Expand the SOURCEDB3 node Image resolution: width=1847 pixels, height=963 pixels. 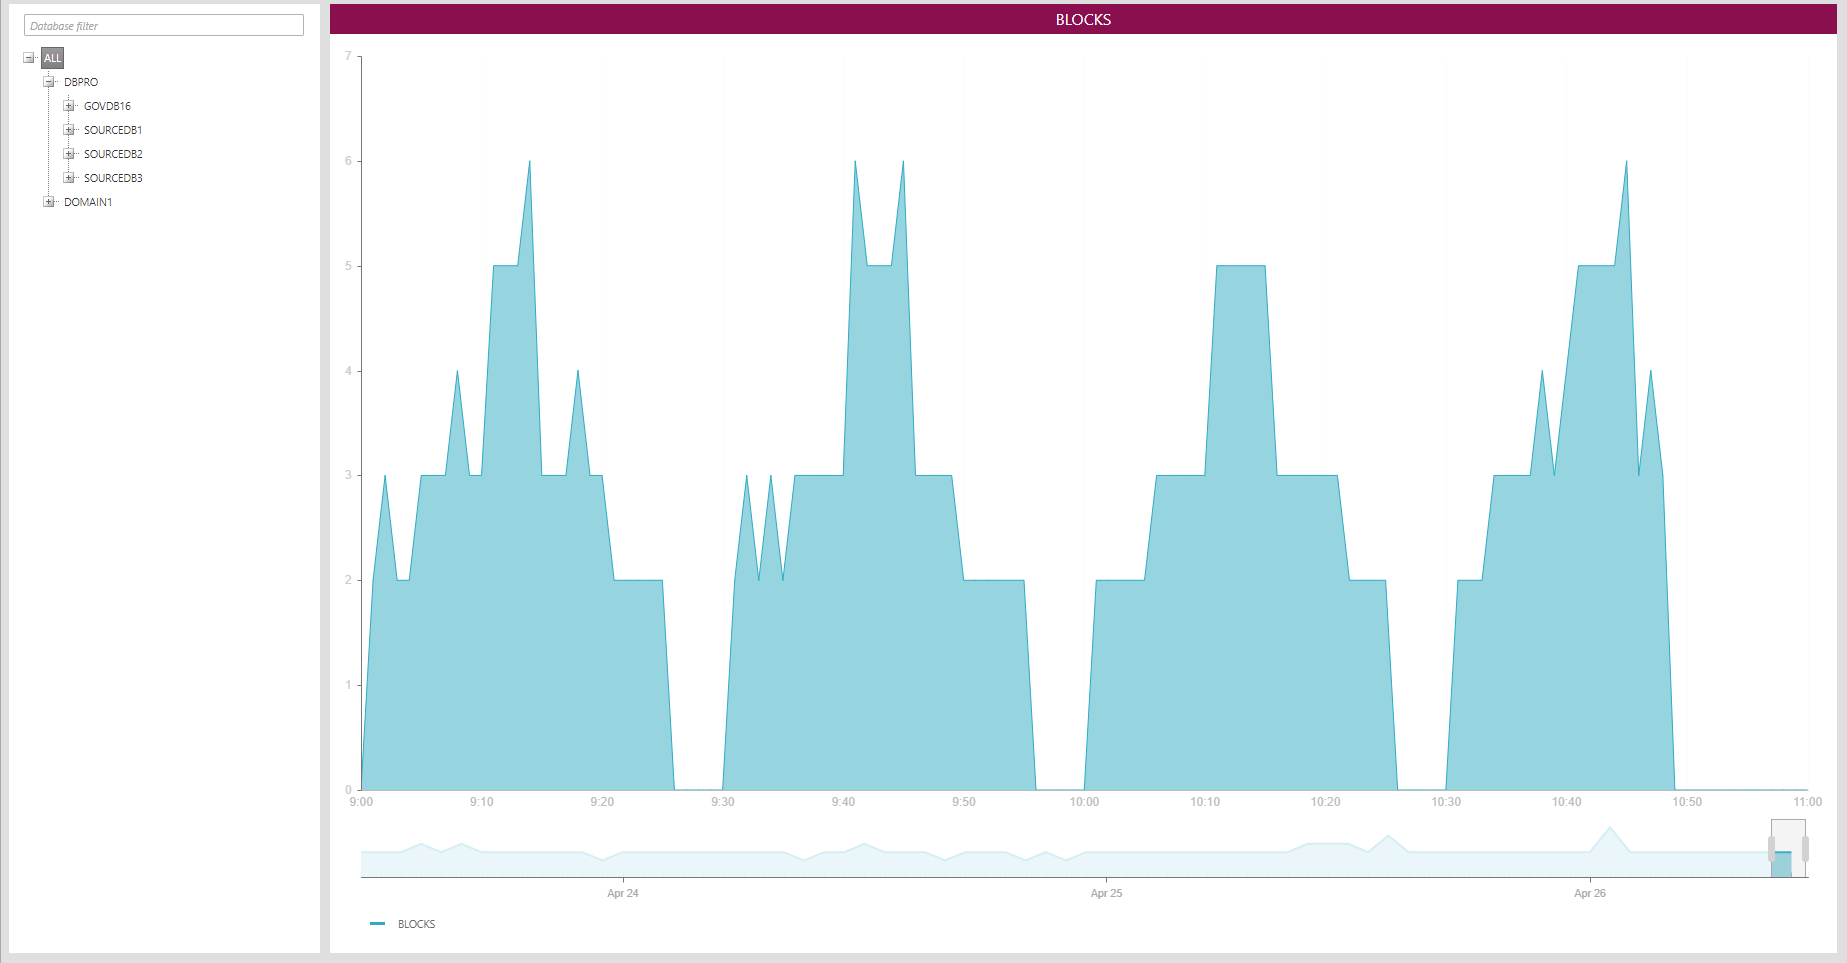69,178
